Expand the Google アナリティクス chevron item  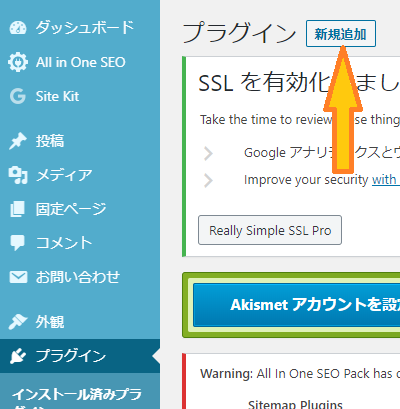pyautogui.click(x=208, y=153)
